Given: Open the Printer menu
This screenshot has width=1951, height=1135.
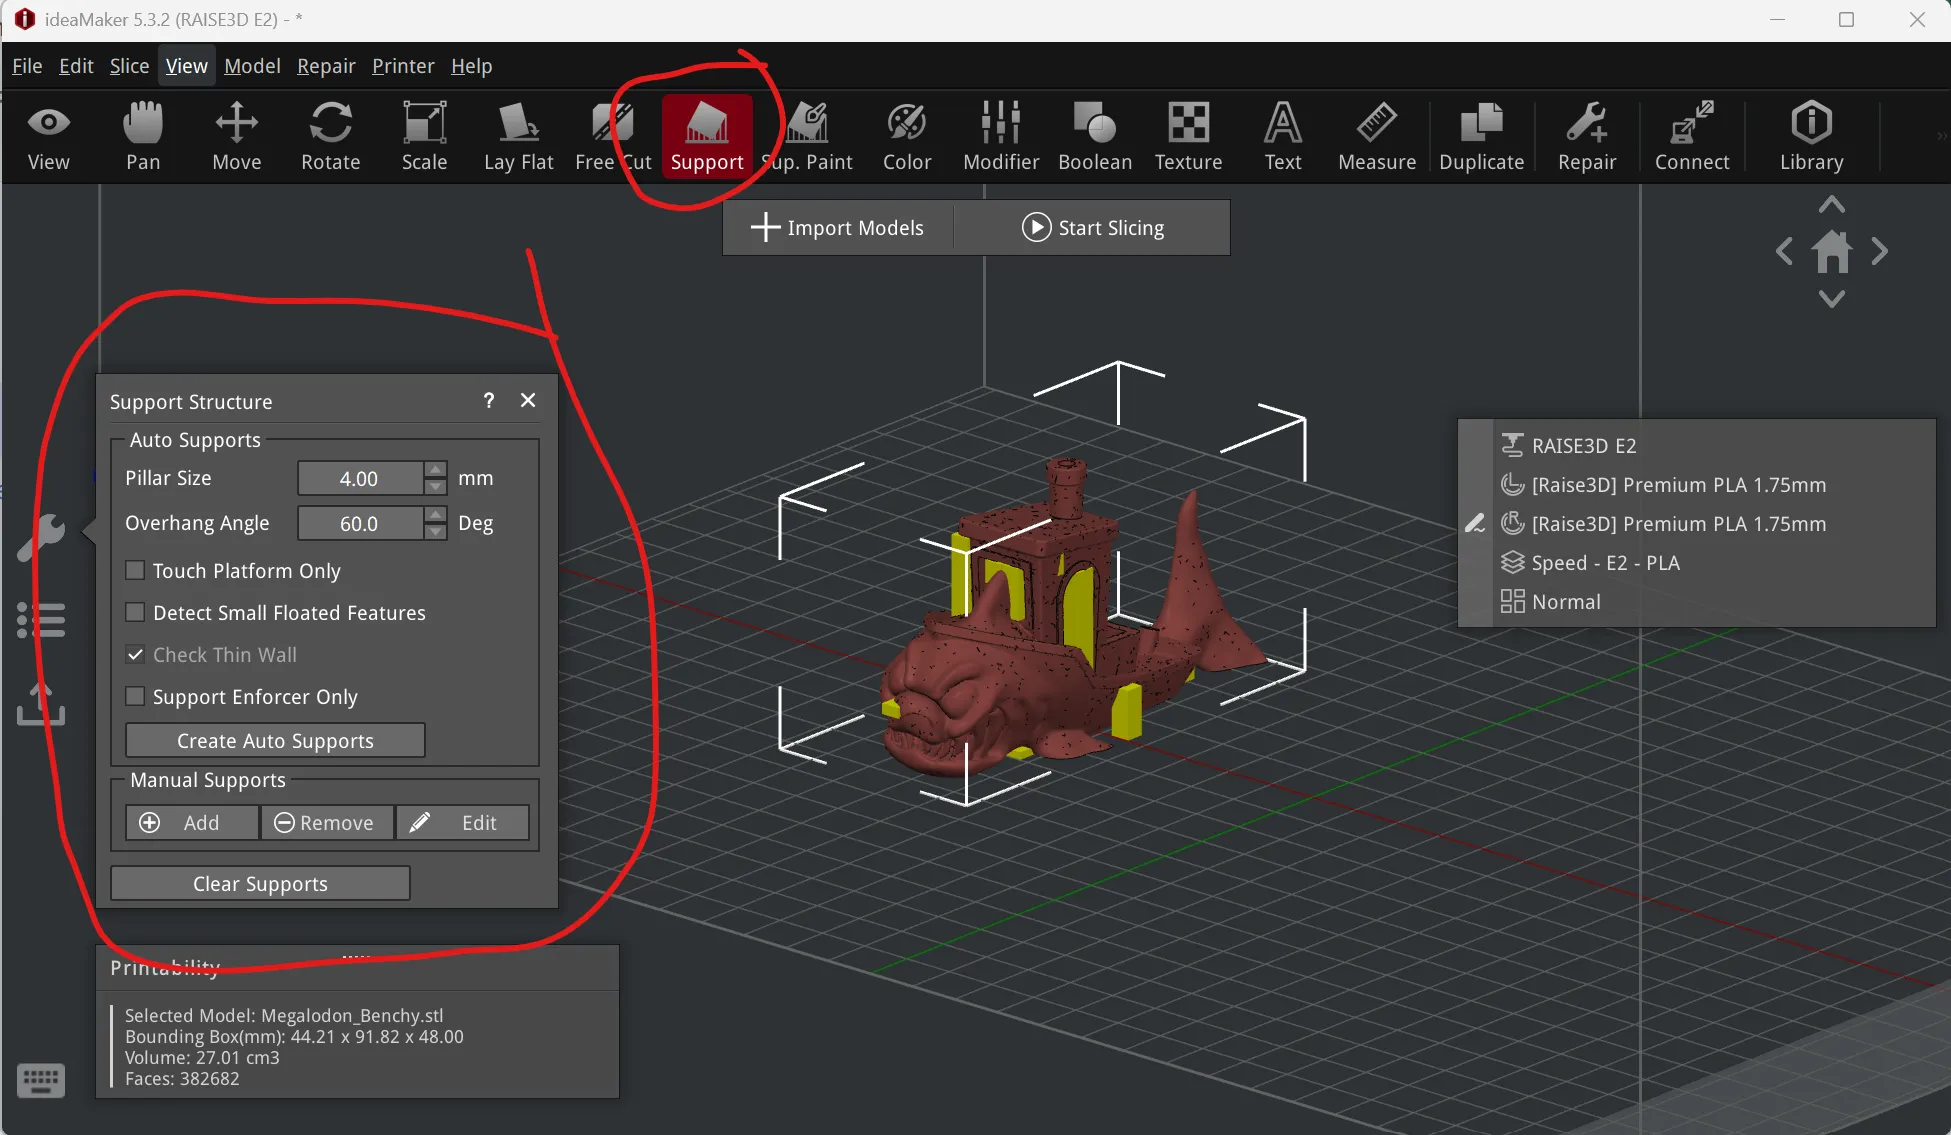Looking at the screenshot, I should coord(403,66).
